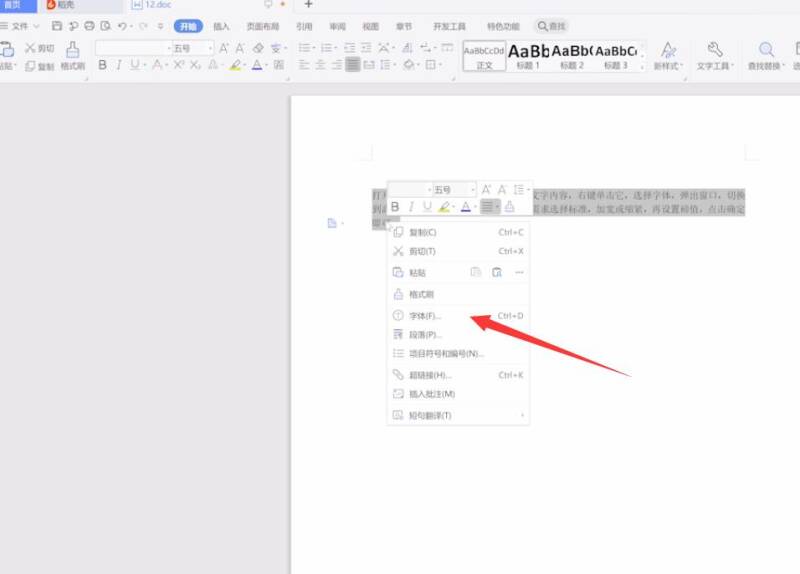Click the Save icon in quick access toolbar
The width and height of the screenshot is (800, 574).
pos(57,26)
